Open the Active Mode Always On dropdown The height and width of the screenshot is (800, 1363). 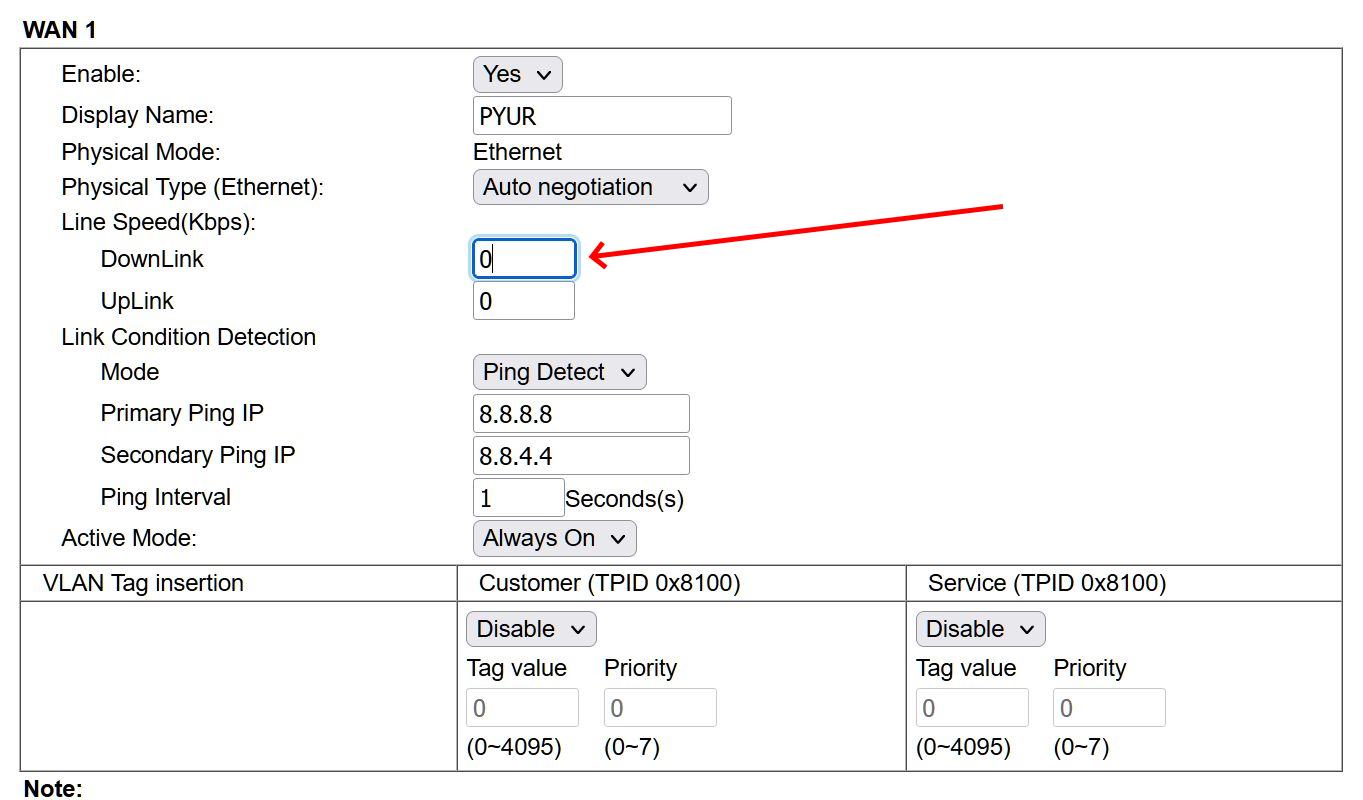554,538
